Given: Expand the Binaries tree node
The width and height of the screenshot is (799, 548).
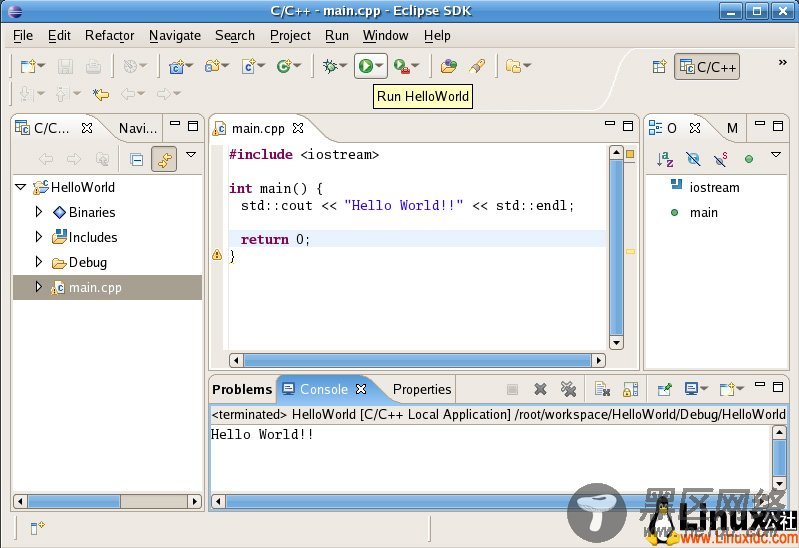Looking at the screenshot, I should click(x=38, y=212).
